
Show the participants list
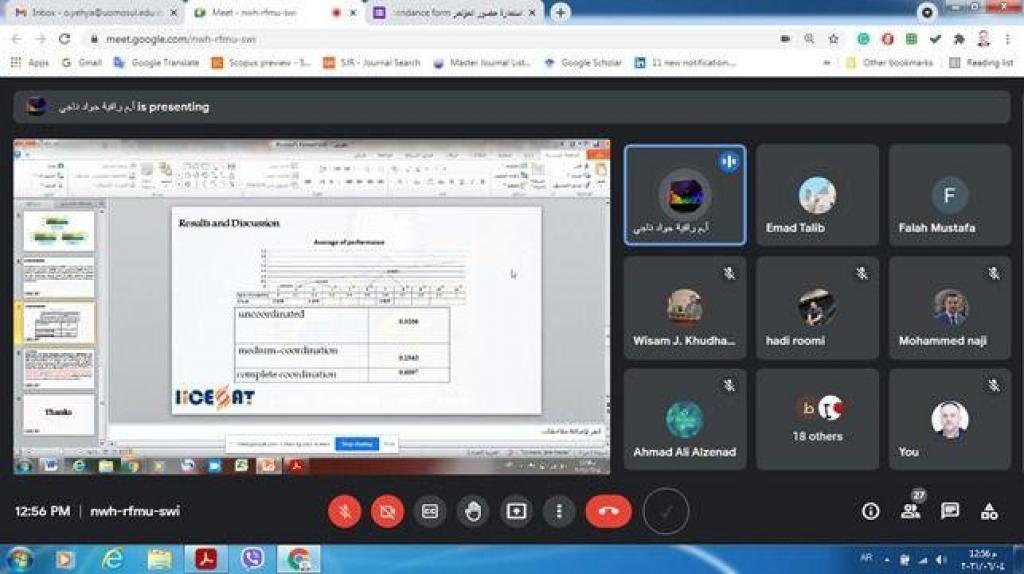coord(910,511)
